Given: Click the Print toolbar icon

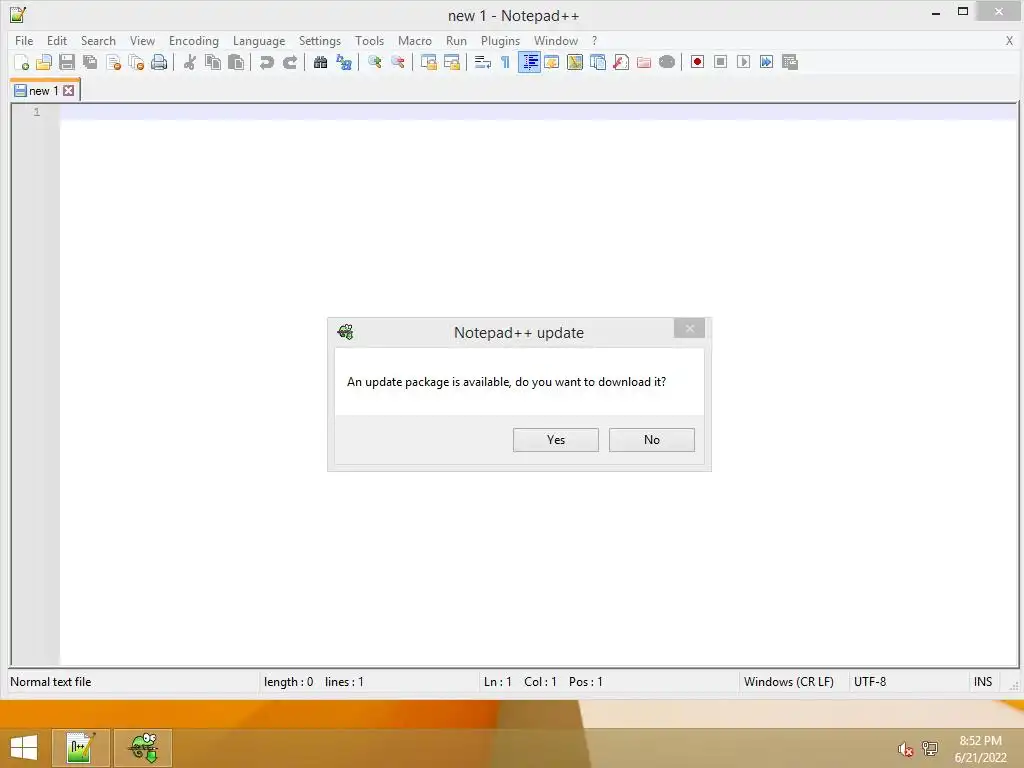Looking at the screenshot, I should pos(159,62).
